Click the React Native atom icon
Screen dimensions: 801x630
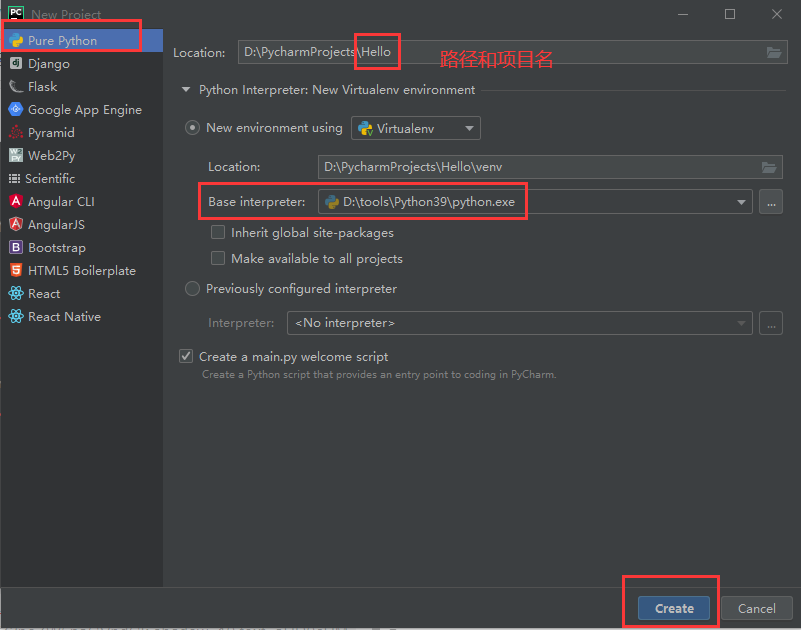[x=16, y=316]
